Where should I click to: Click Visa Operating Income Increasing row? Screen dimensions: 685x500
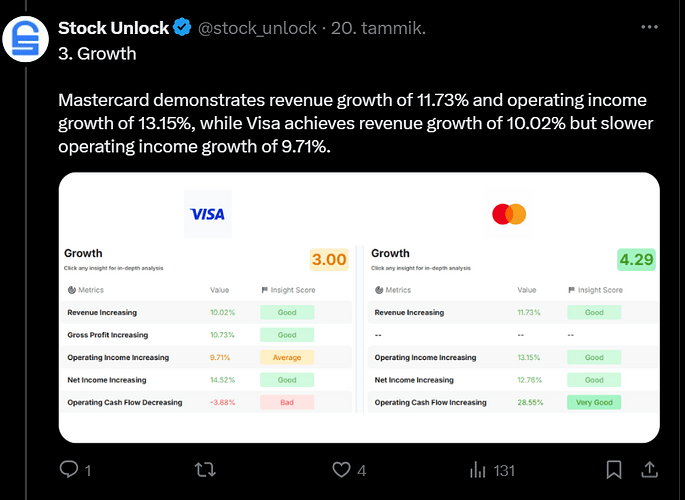206,357
